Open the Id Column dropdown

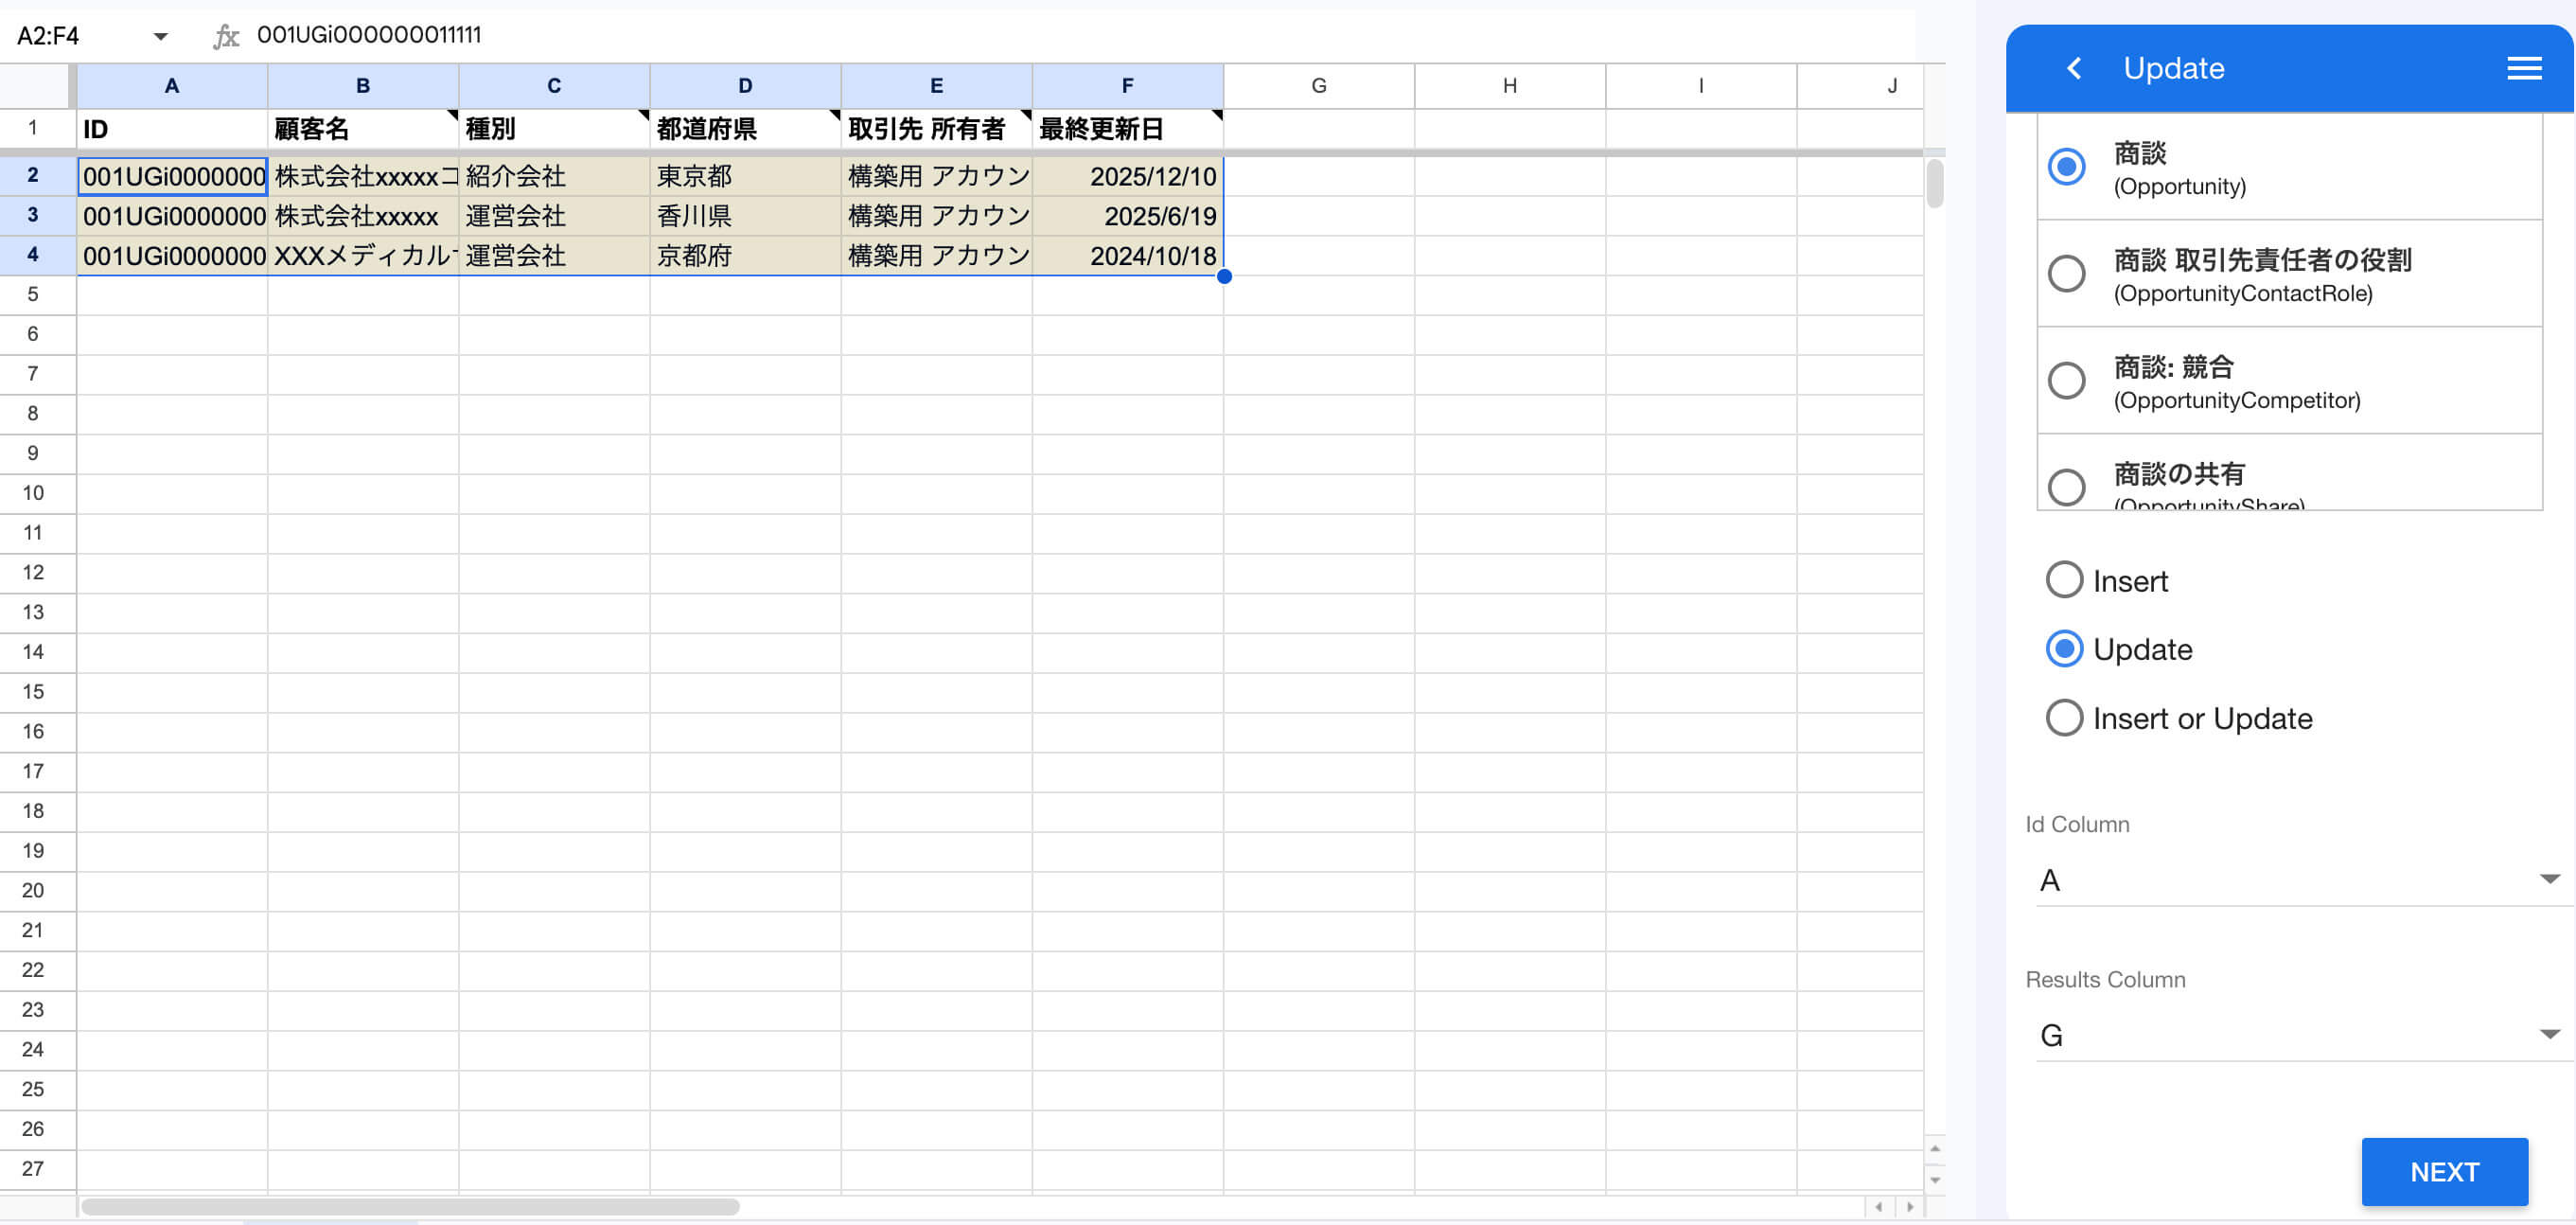click(2547, 879)
